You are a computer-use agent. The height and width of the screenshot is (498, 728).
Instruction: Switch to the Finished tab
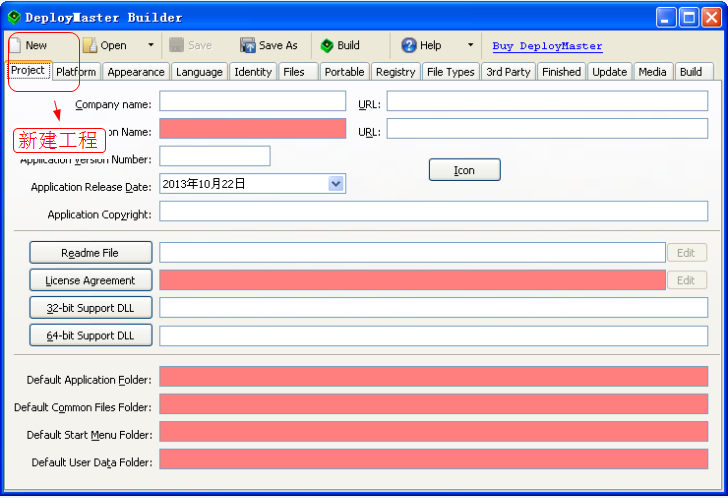pyautogui.click(x=561, y=72)
